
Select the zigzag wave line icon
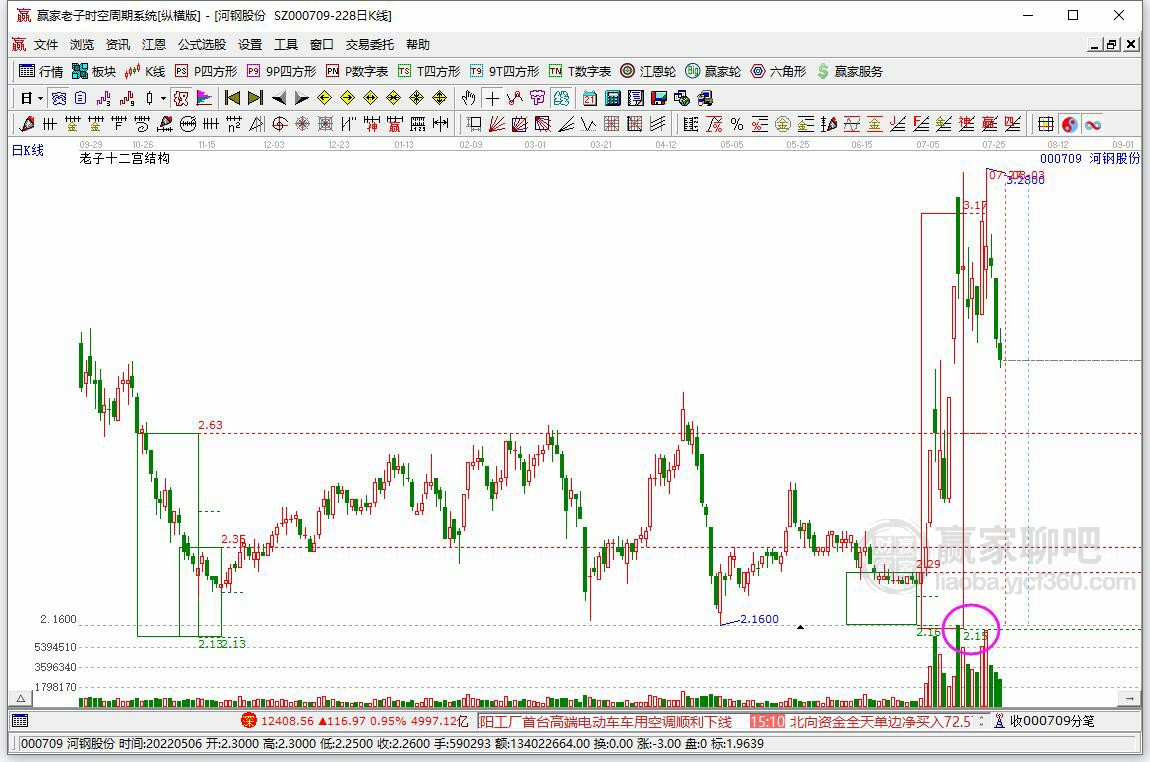[588, 124]
